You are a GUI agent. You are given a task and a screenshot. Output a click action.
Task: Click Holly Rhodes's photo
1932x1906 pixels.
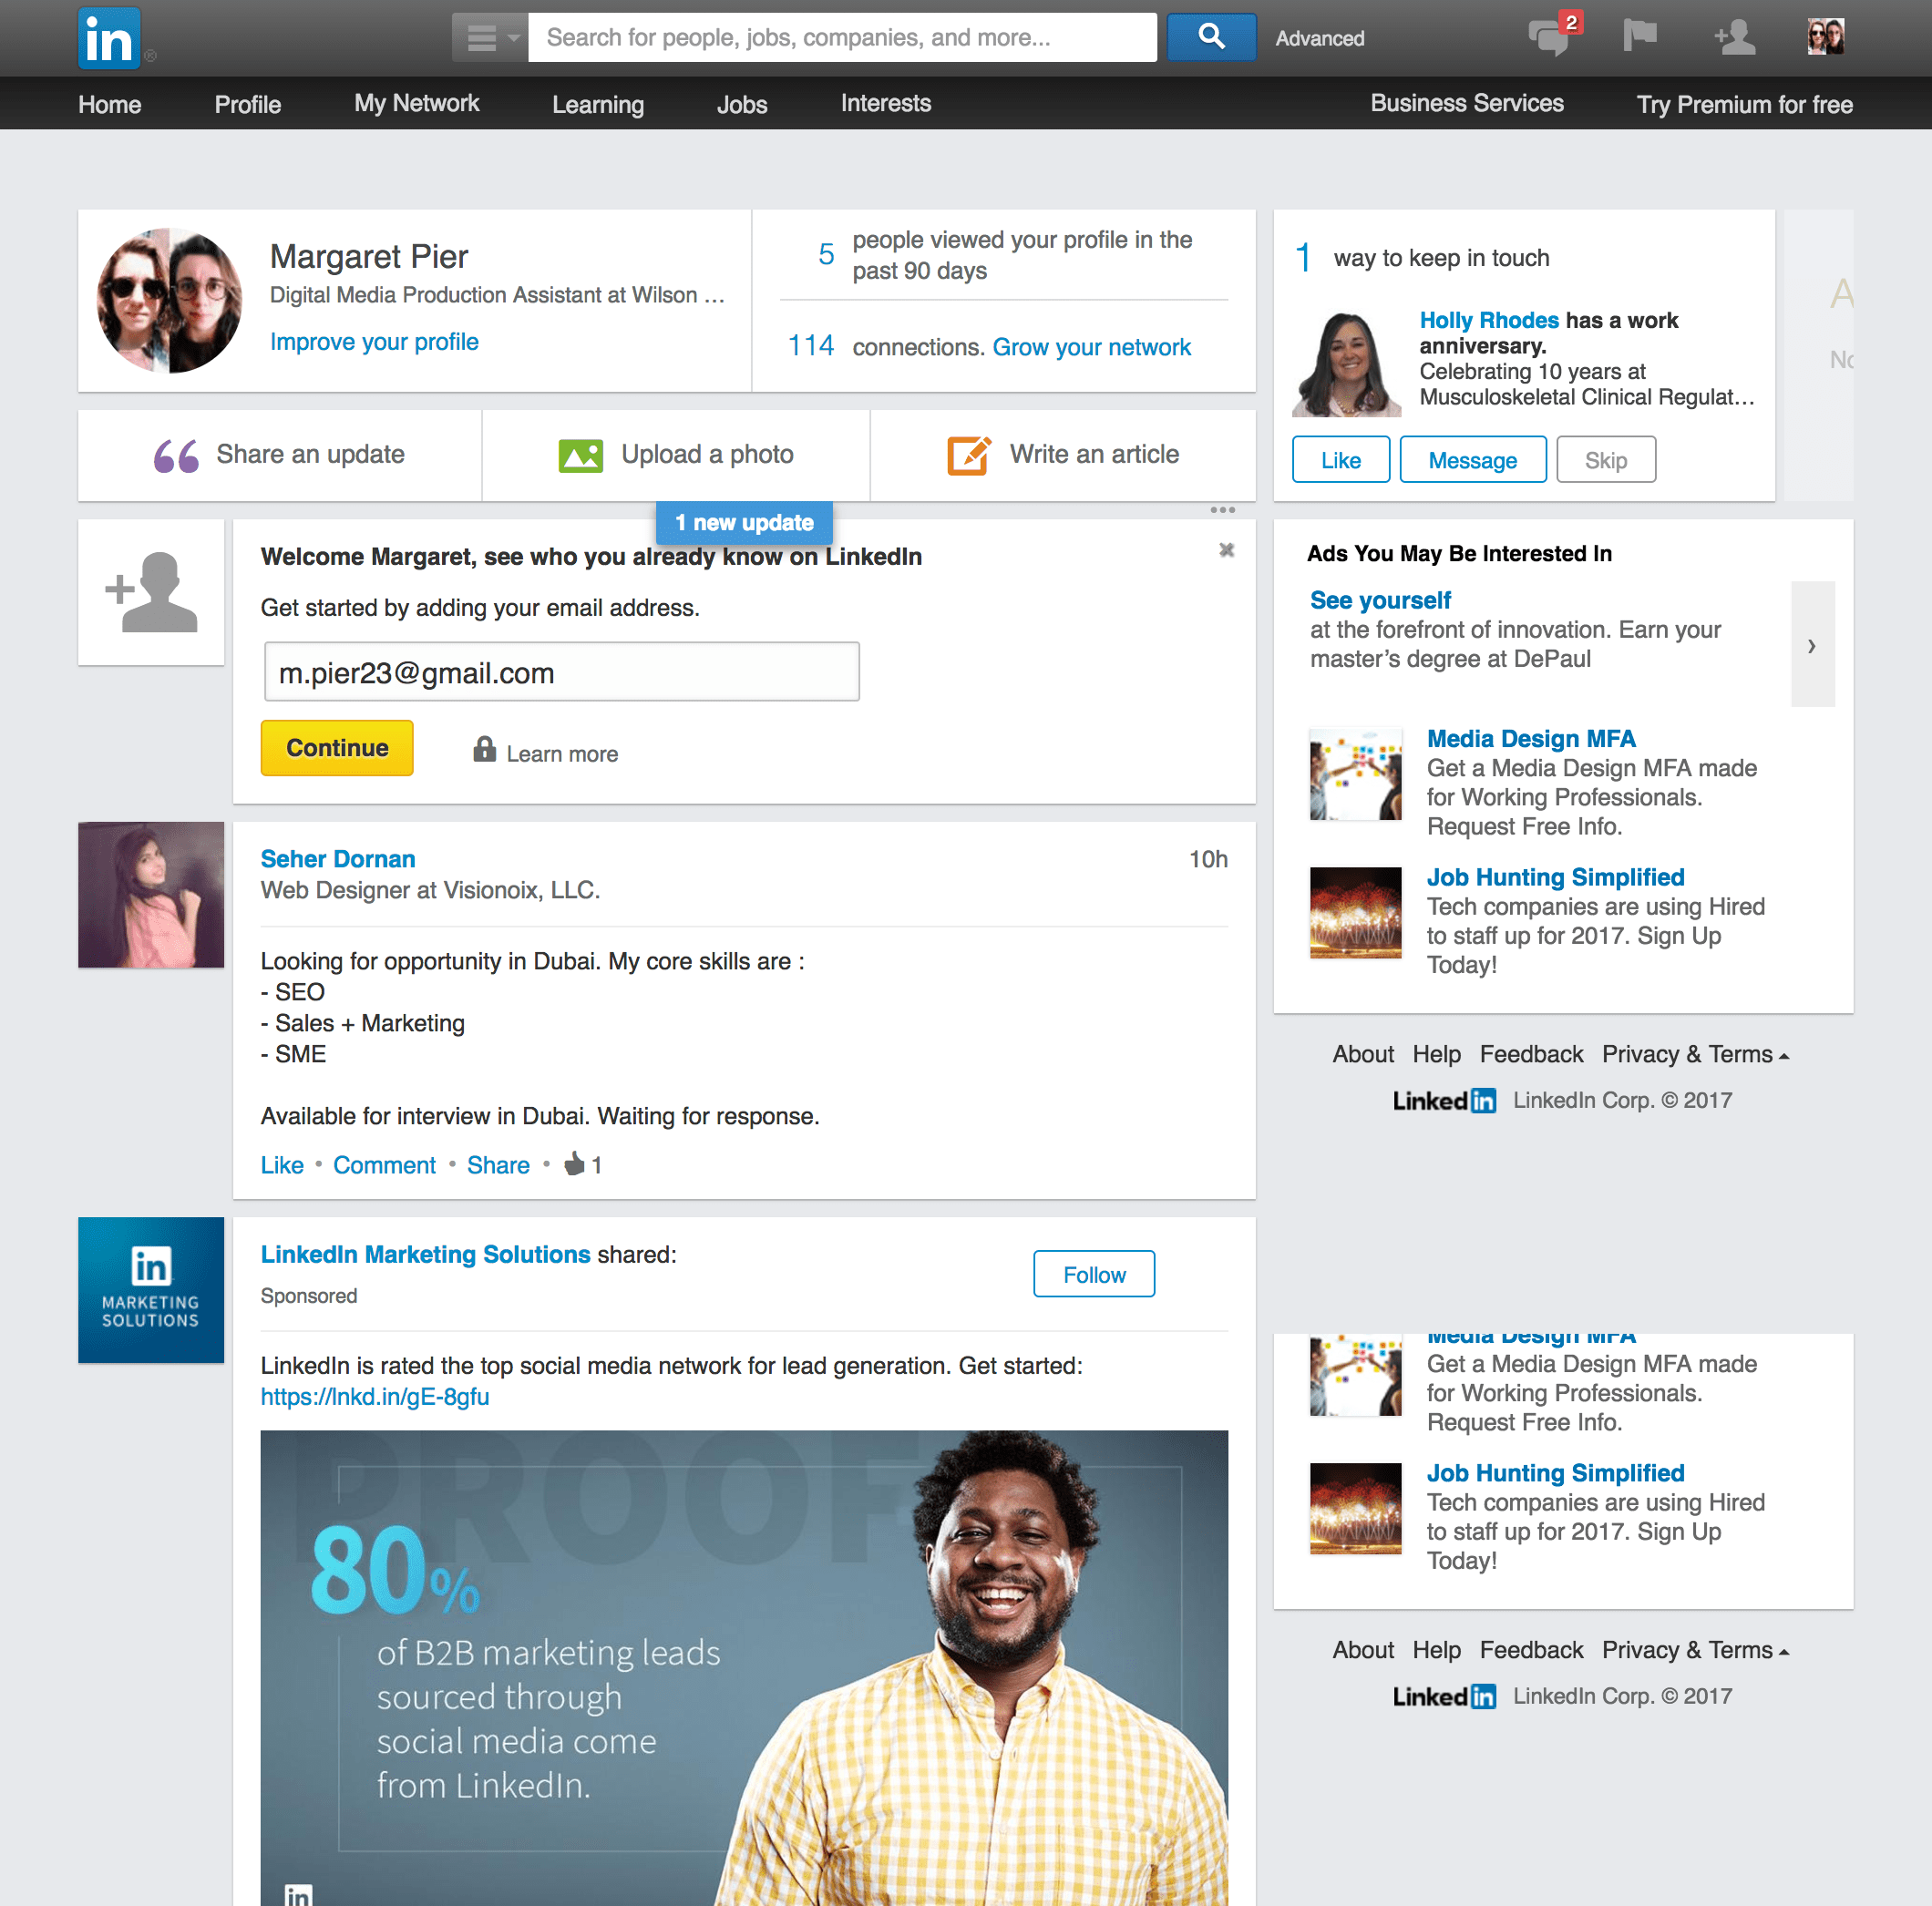coord(1347,364)
